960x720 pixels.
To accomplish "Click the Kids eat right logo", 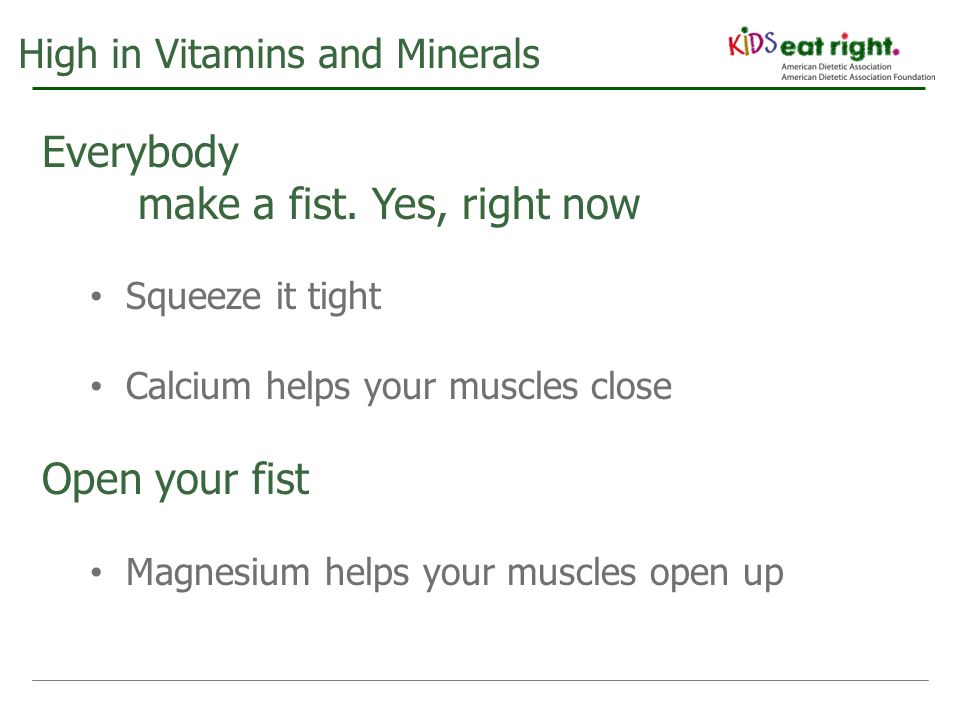I will tap(831, 54).
